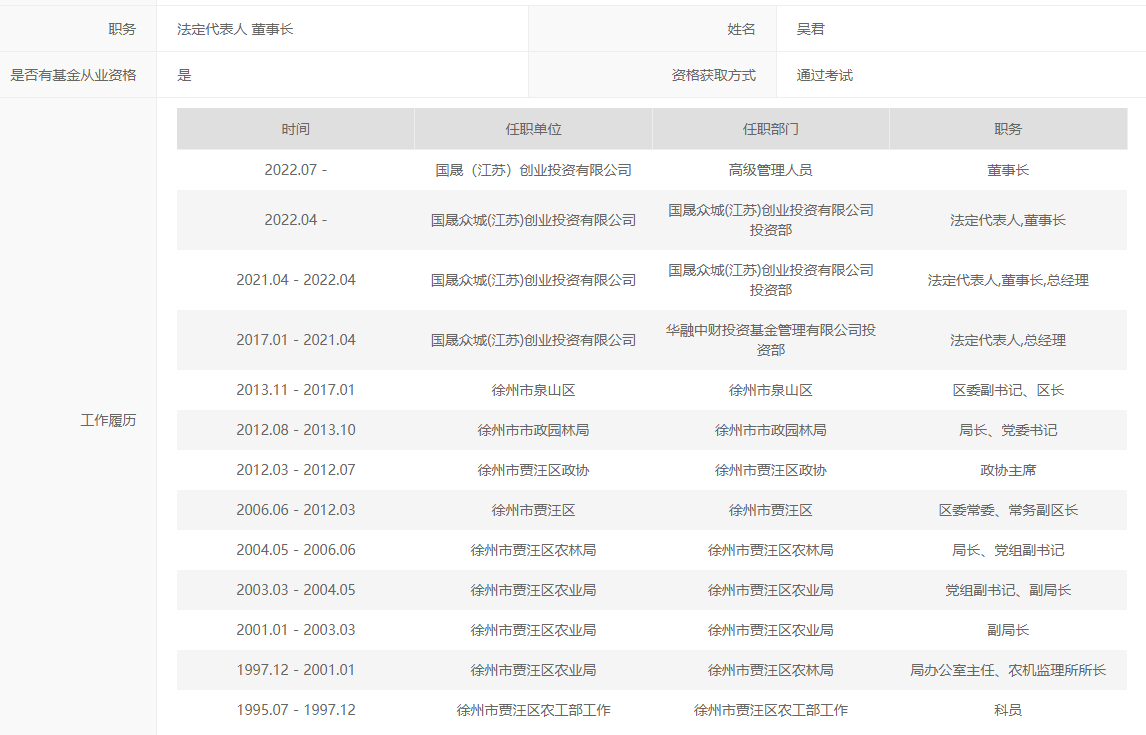
Task: Click the 2013.11 - 2017.01 date cell
Action: point(295,390)
